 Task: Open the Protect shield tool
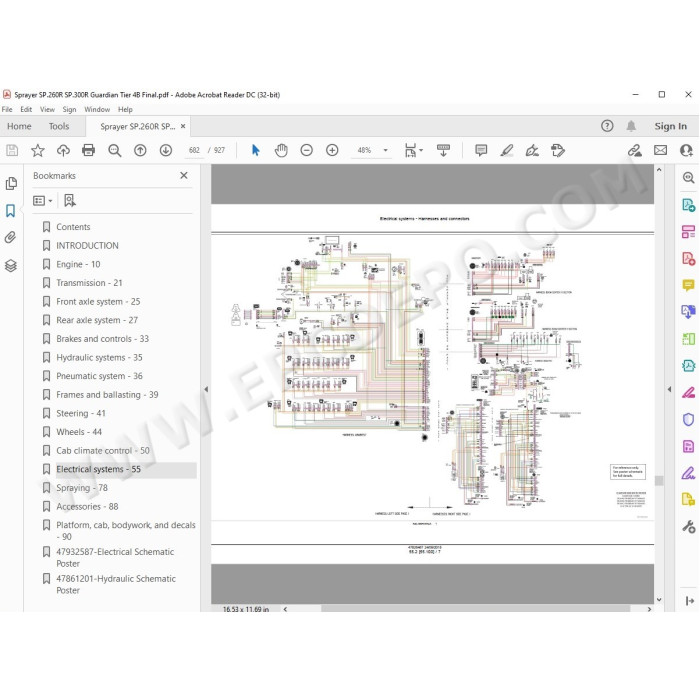[688, 420]
